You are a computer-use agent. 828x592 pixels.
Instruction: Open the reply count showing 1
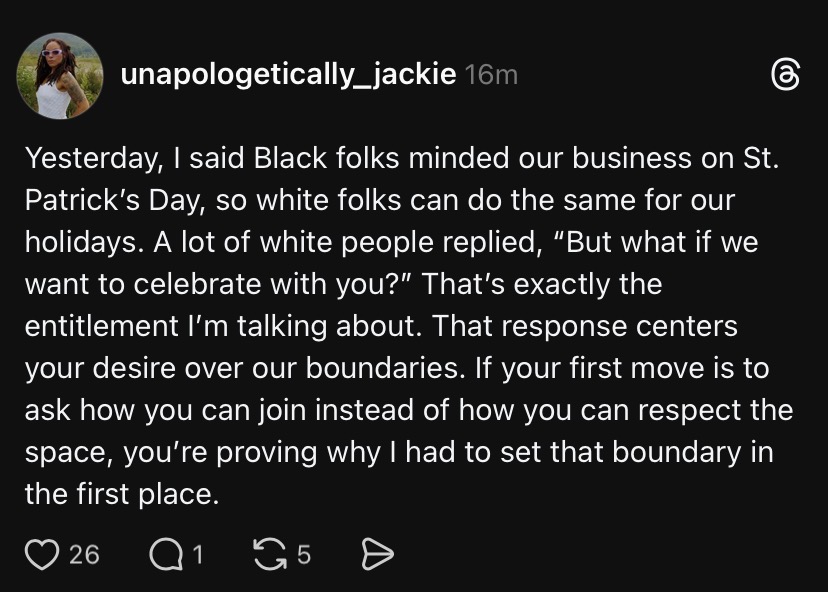pyautogui.click(x=197, y=555)
